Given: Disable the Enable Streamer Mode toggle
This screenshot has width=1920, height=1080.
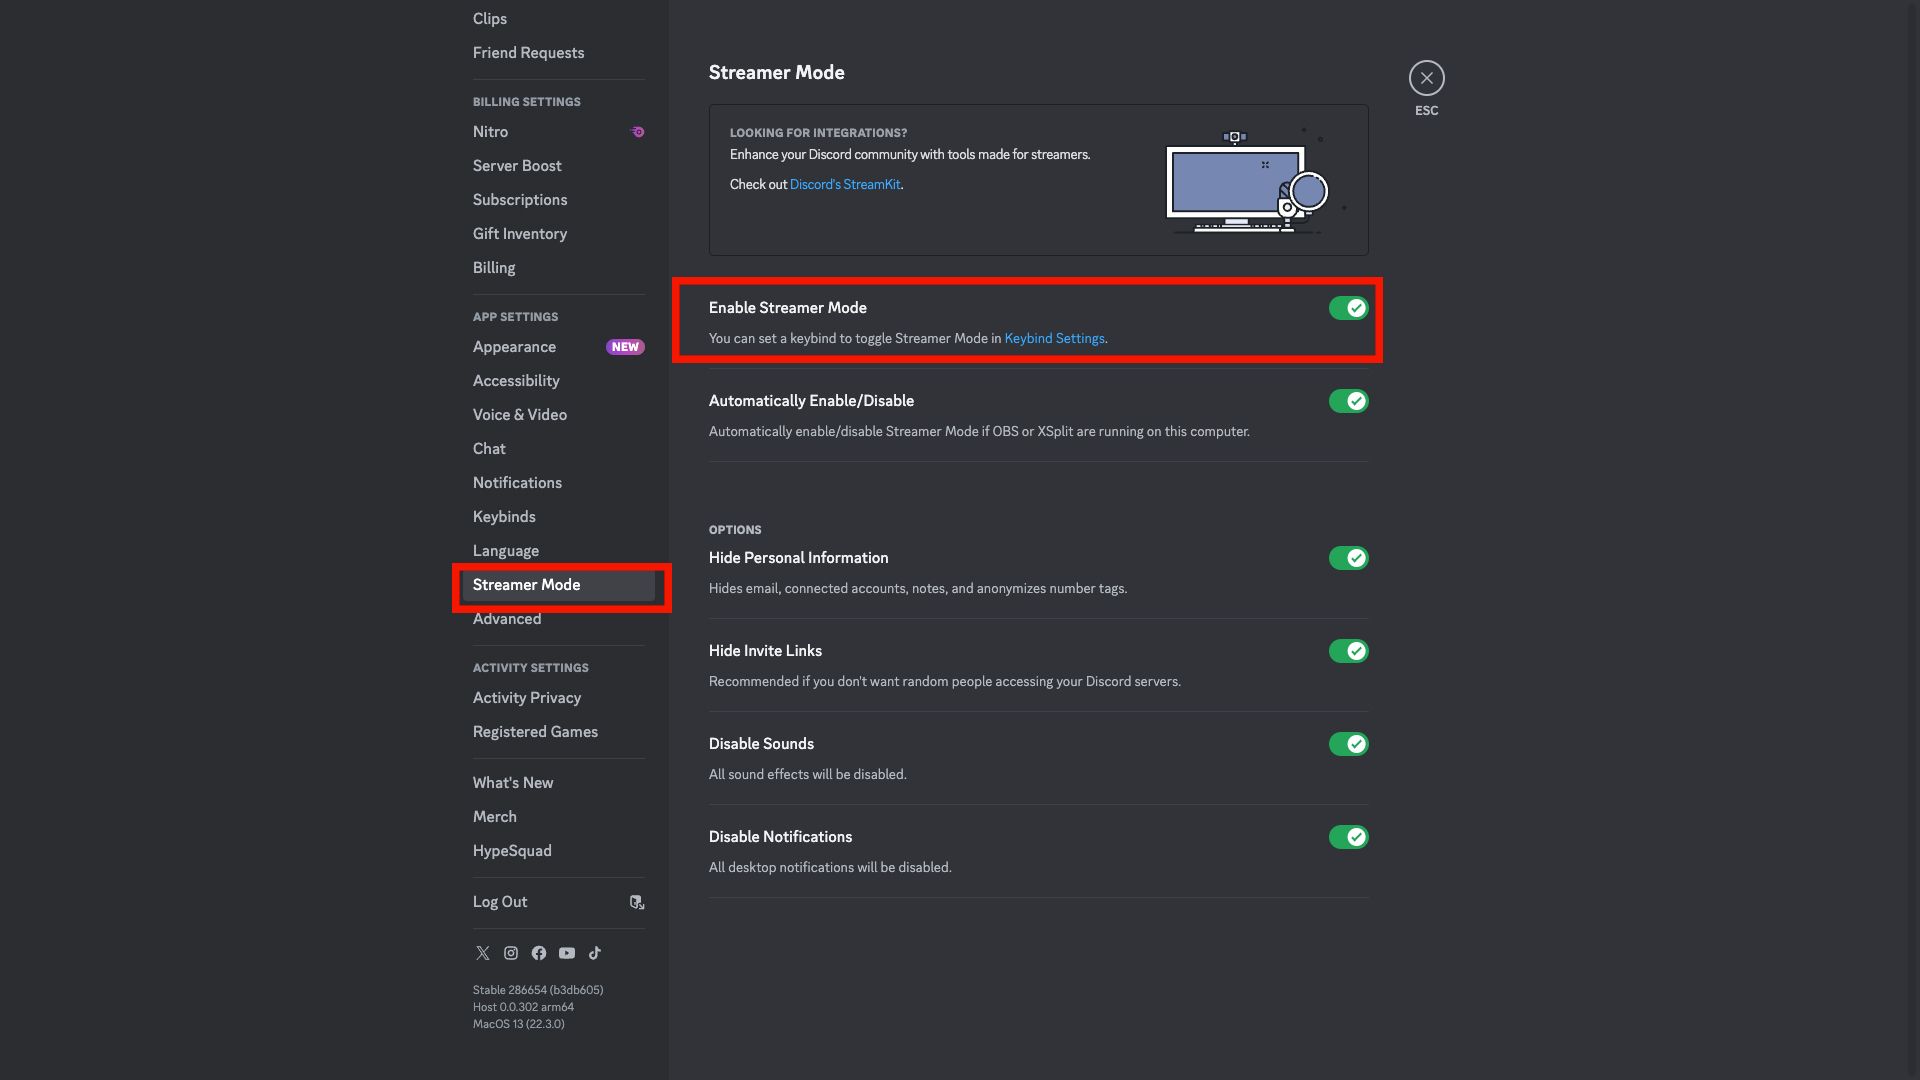Looking at the screenshot, I should [x=1348, y=308].
